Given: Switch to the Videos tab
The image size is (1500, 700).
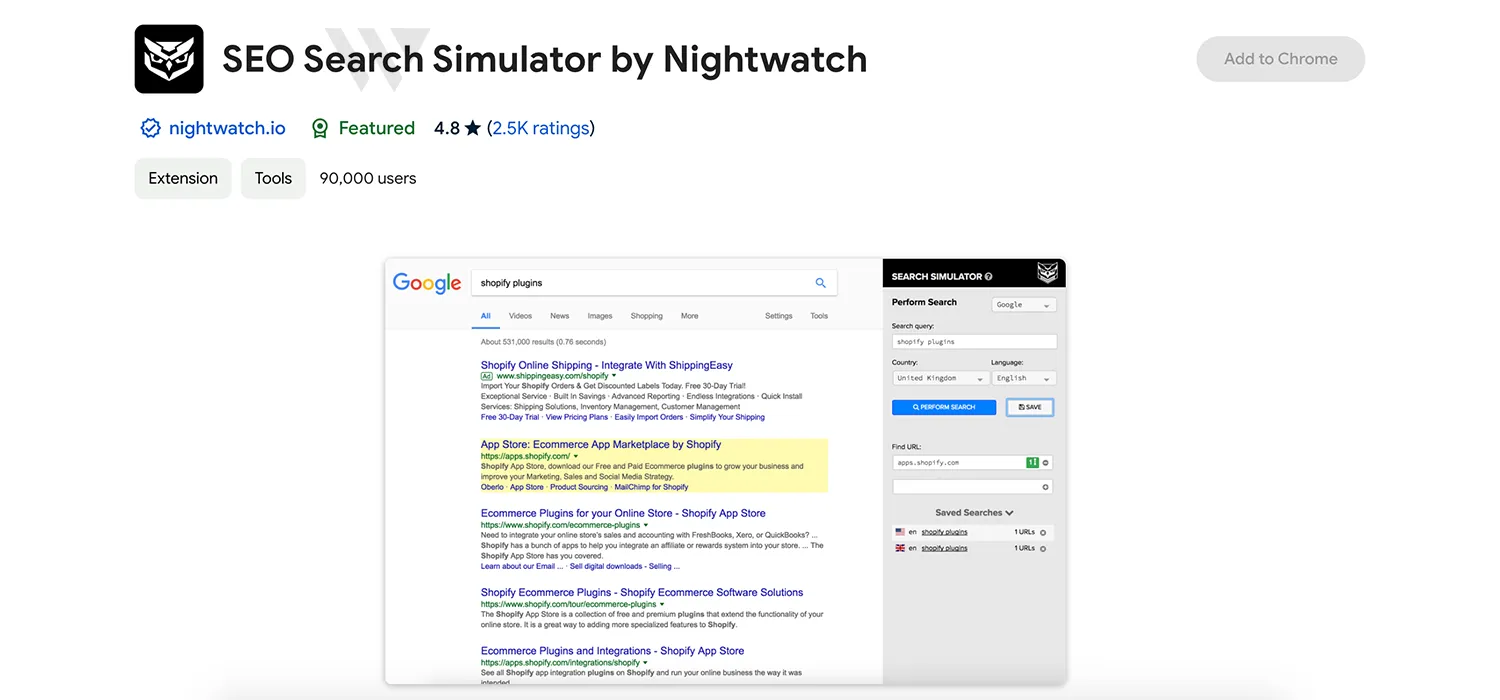Looking at the screenshot, I should (520, 316).
